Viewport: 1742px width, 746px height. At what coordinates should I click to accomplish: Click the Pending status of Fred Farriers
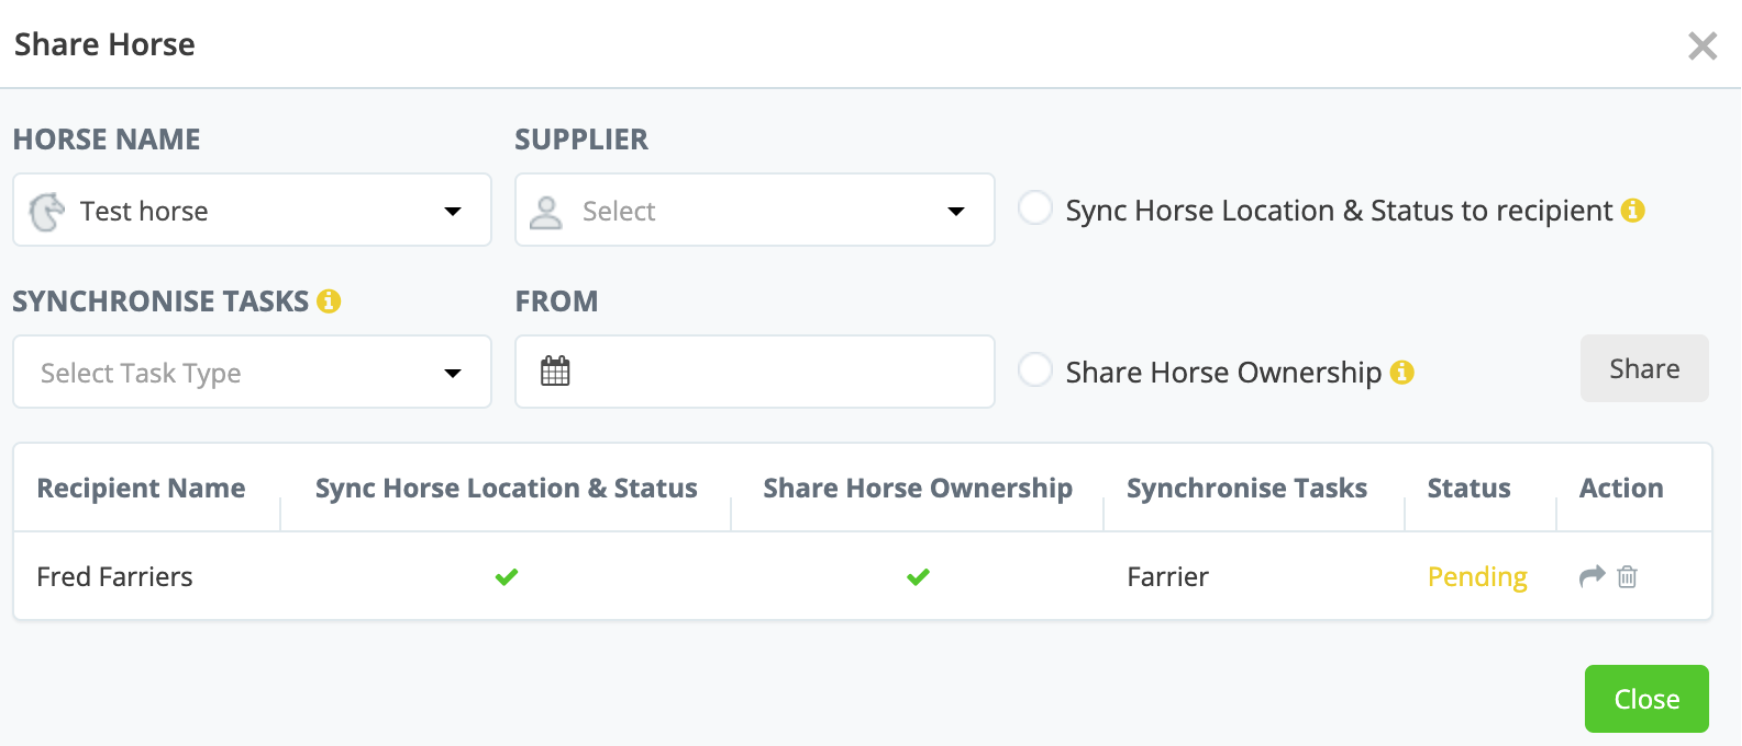(1477, 577)
